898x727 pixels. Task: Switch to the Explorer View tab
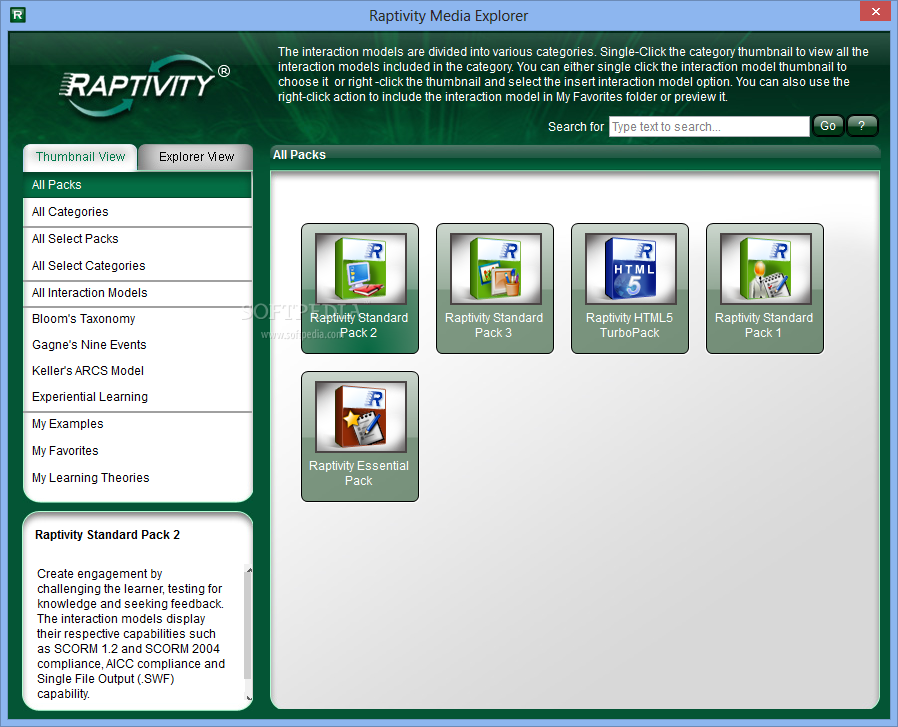[196, 157]
